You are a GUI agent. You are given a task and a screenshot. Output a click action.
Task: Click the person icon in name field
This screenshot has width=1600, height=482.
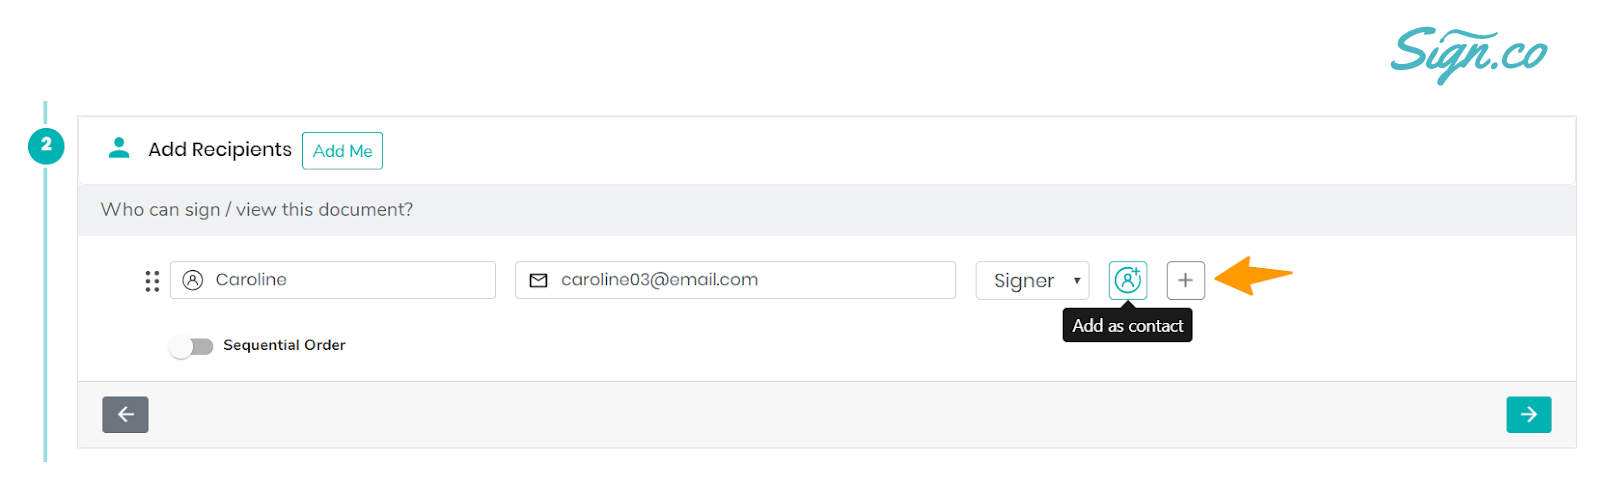click(x=193, y=280)
